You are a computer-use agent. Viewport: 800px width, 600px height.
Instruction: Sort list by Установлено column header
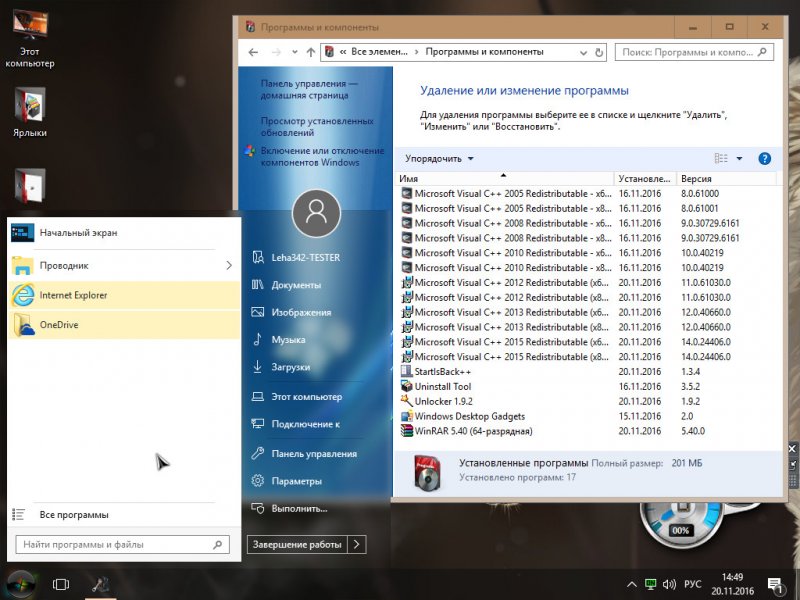pyautogui.click(x=645, y=179)
